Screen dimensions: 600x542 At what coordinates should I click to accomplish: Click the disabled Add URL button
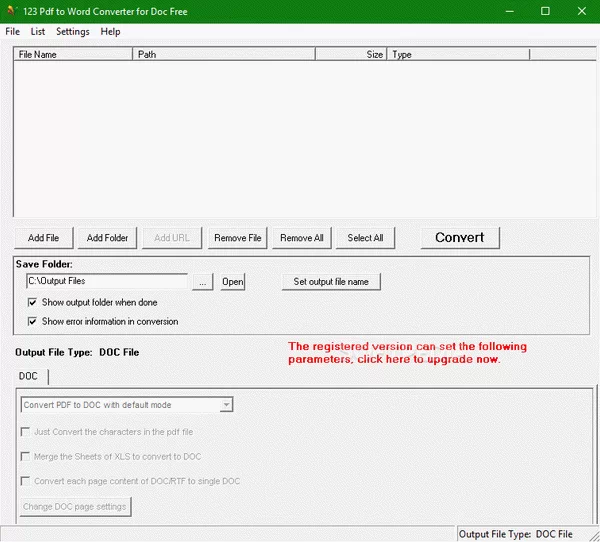click(172, 238)
